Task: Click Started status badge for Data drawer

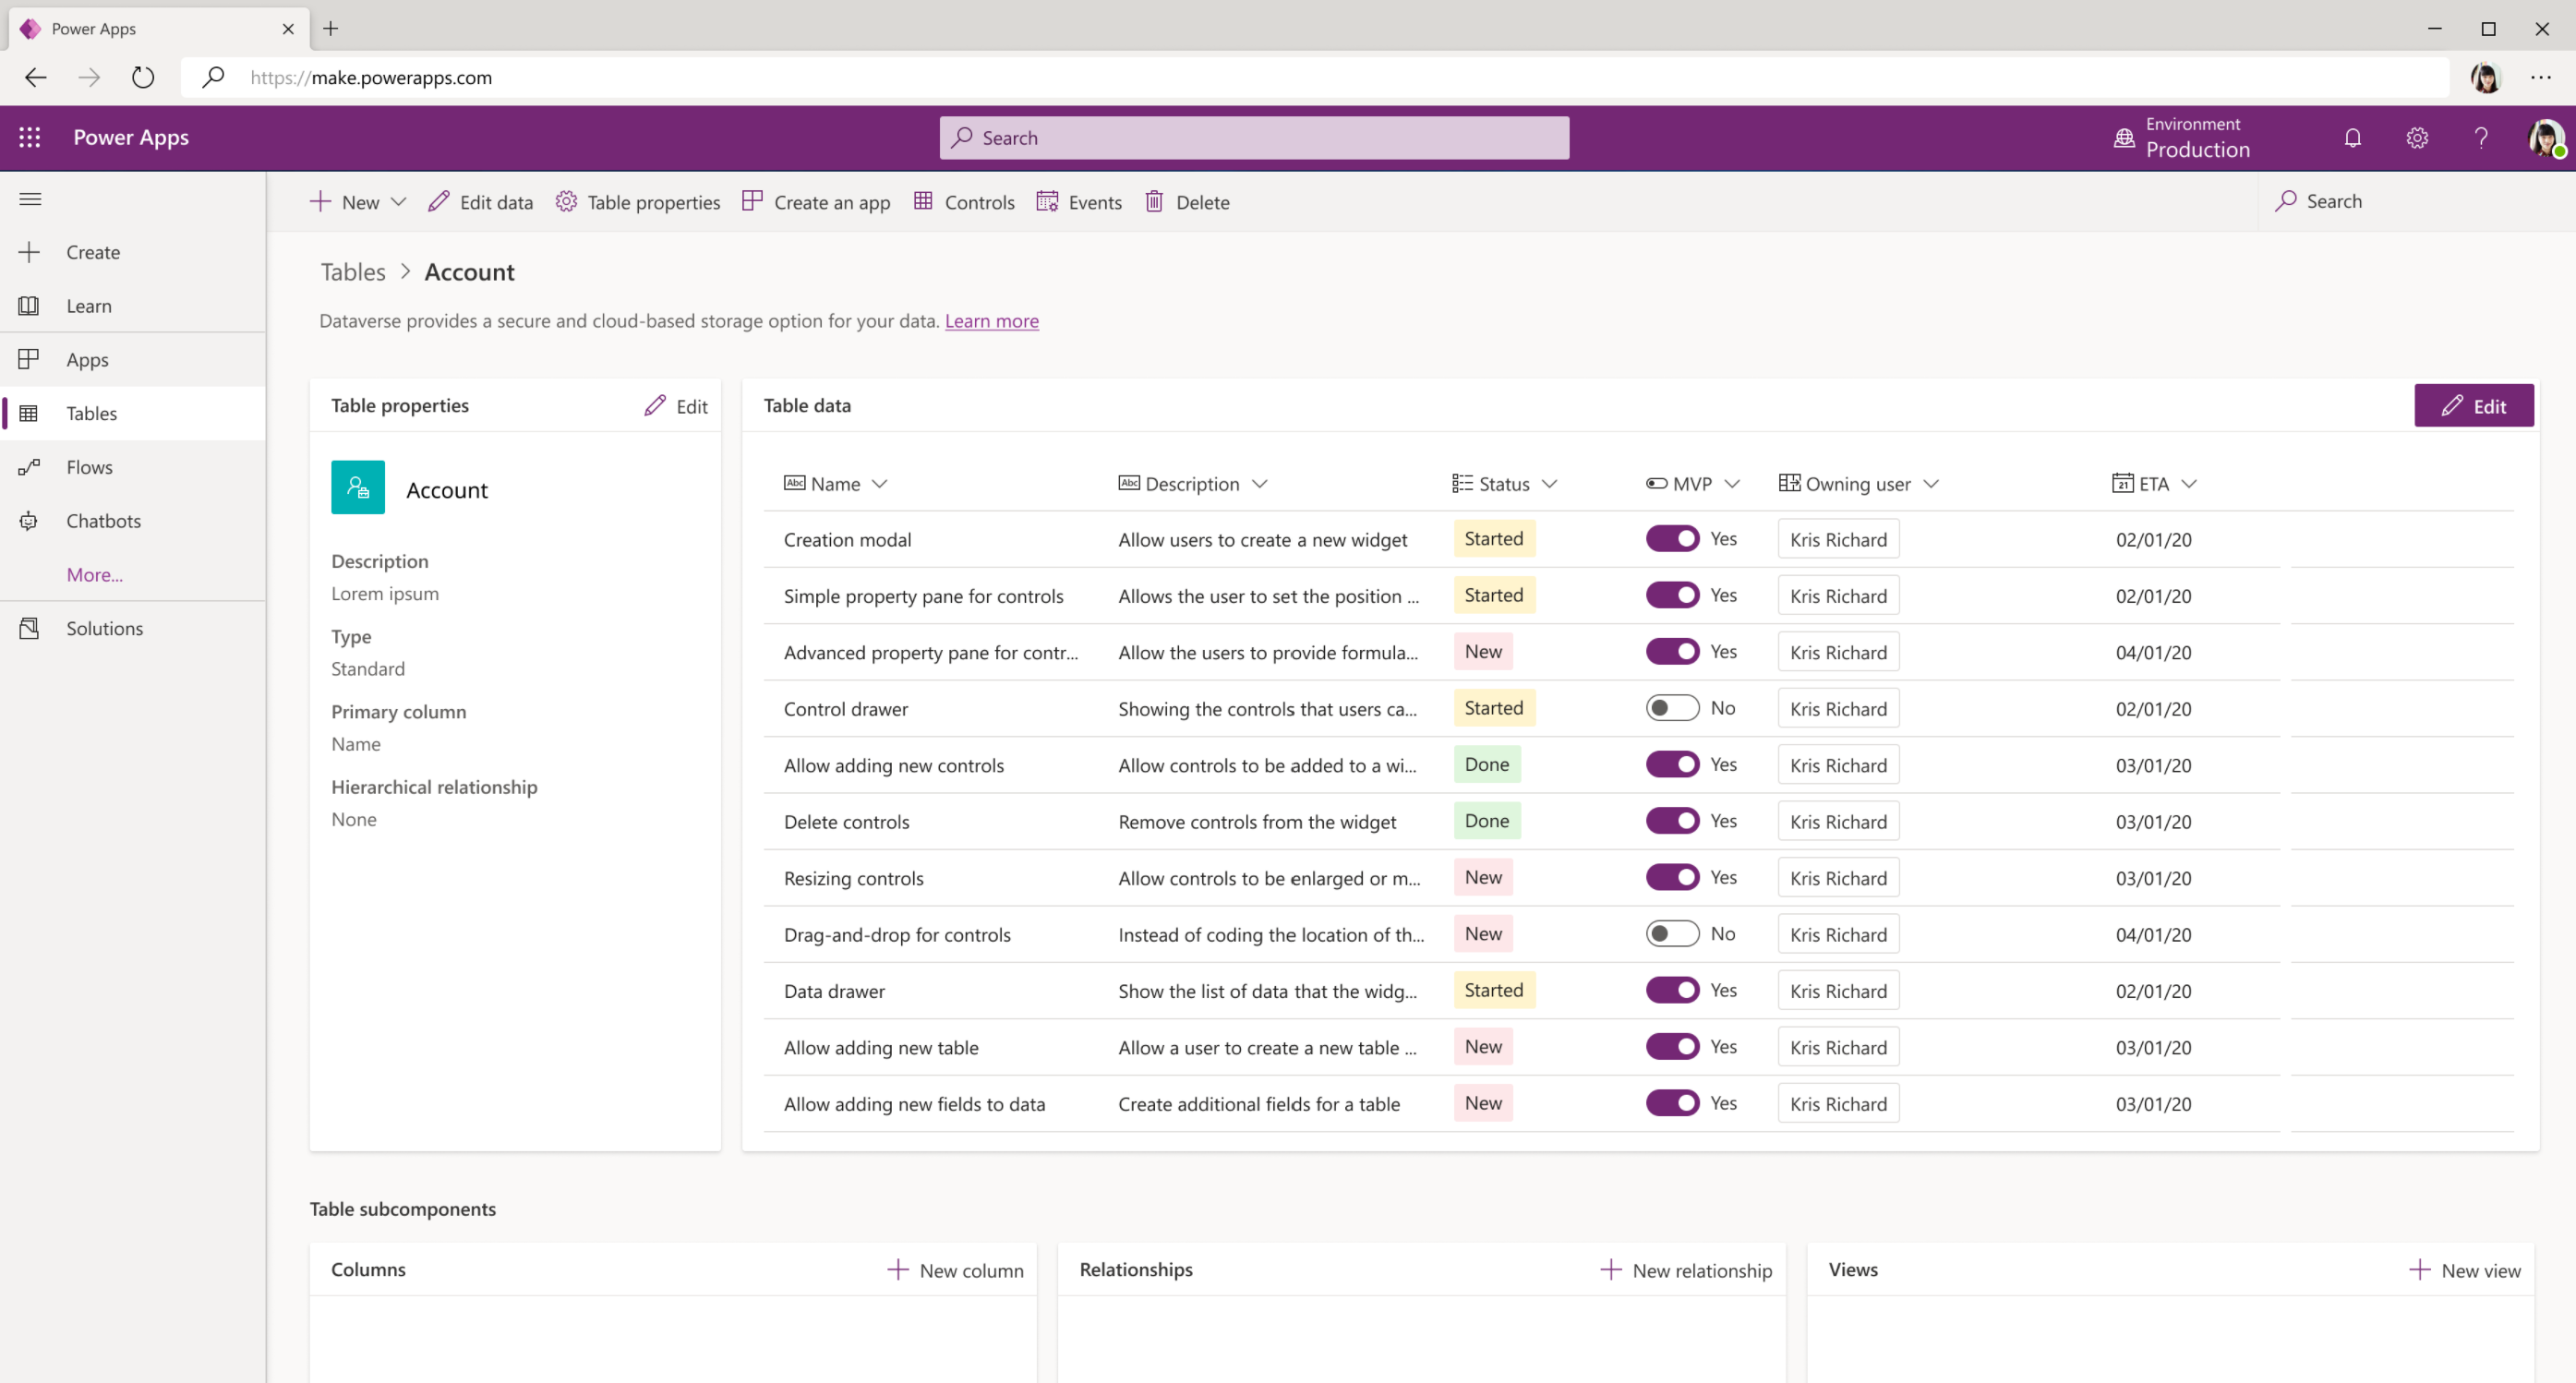Action: click(x=1493, y=990)
